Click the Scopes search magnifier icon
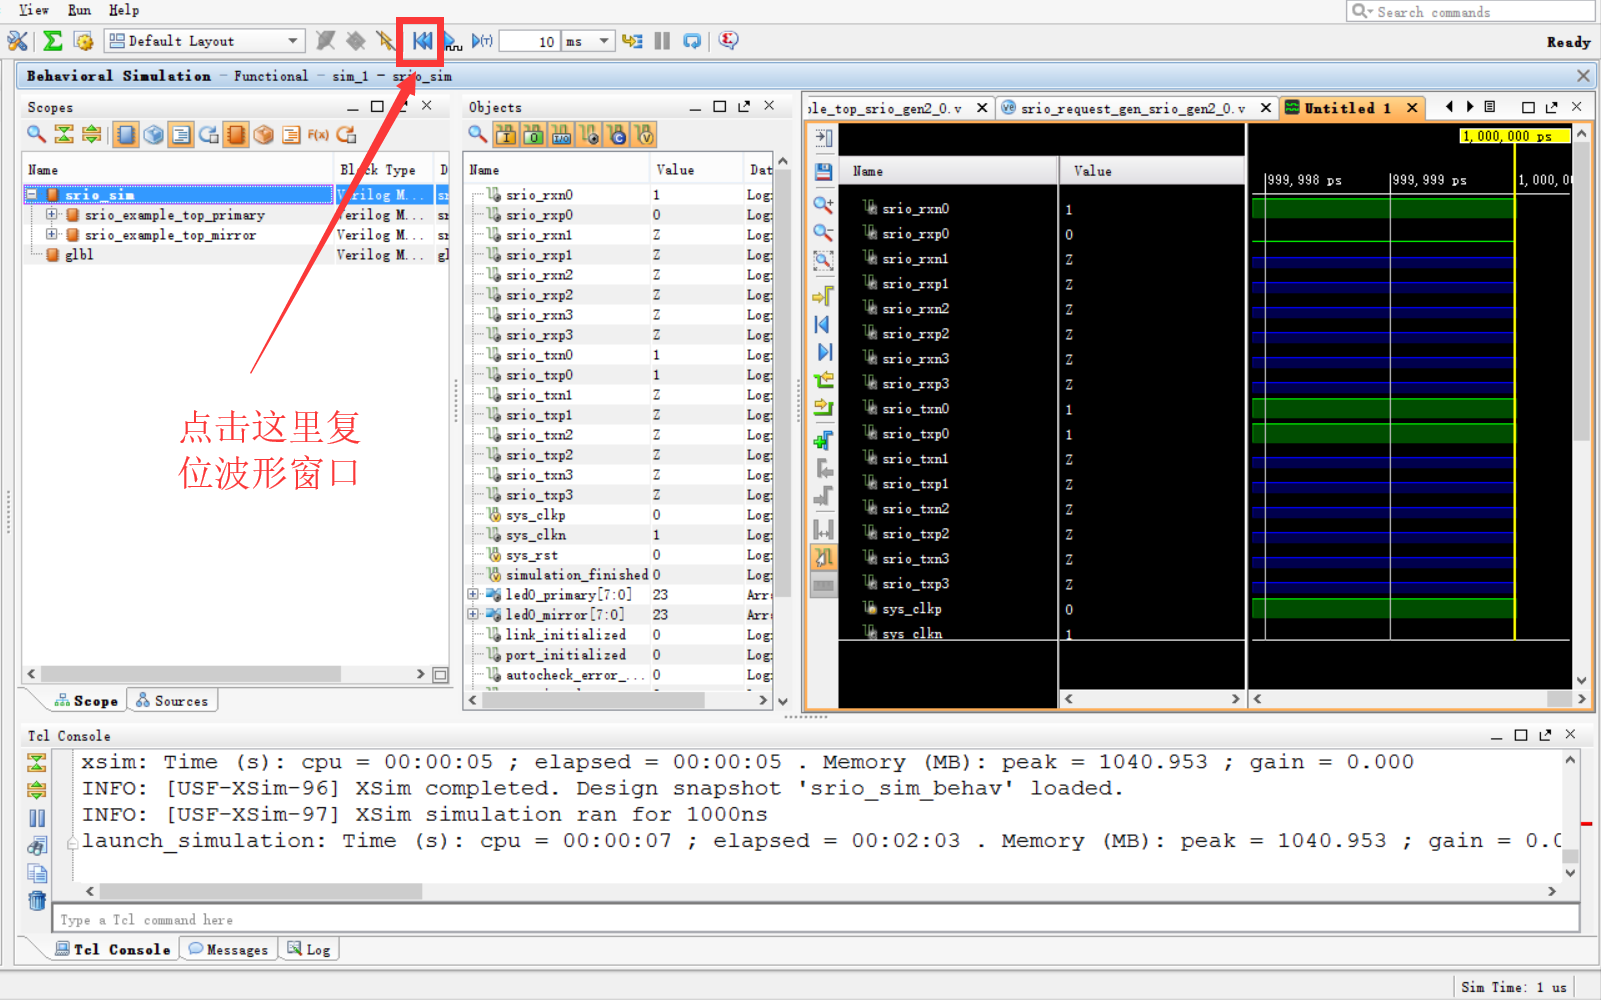1601x1000 pixels. pos(36,134)
